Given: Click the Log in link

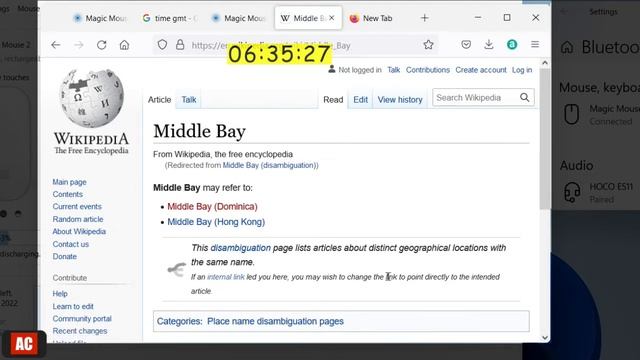Looking at the screenshot, I should [x=522, y=70].
